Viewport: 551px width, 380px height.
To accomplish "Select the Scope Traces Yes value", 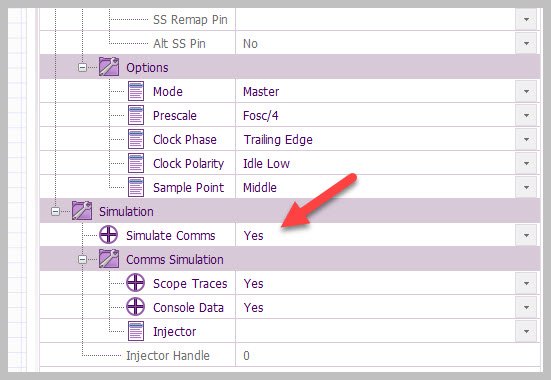I will [253, 283].
